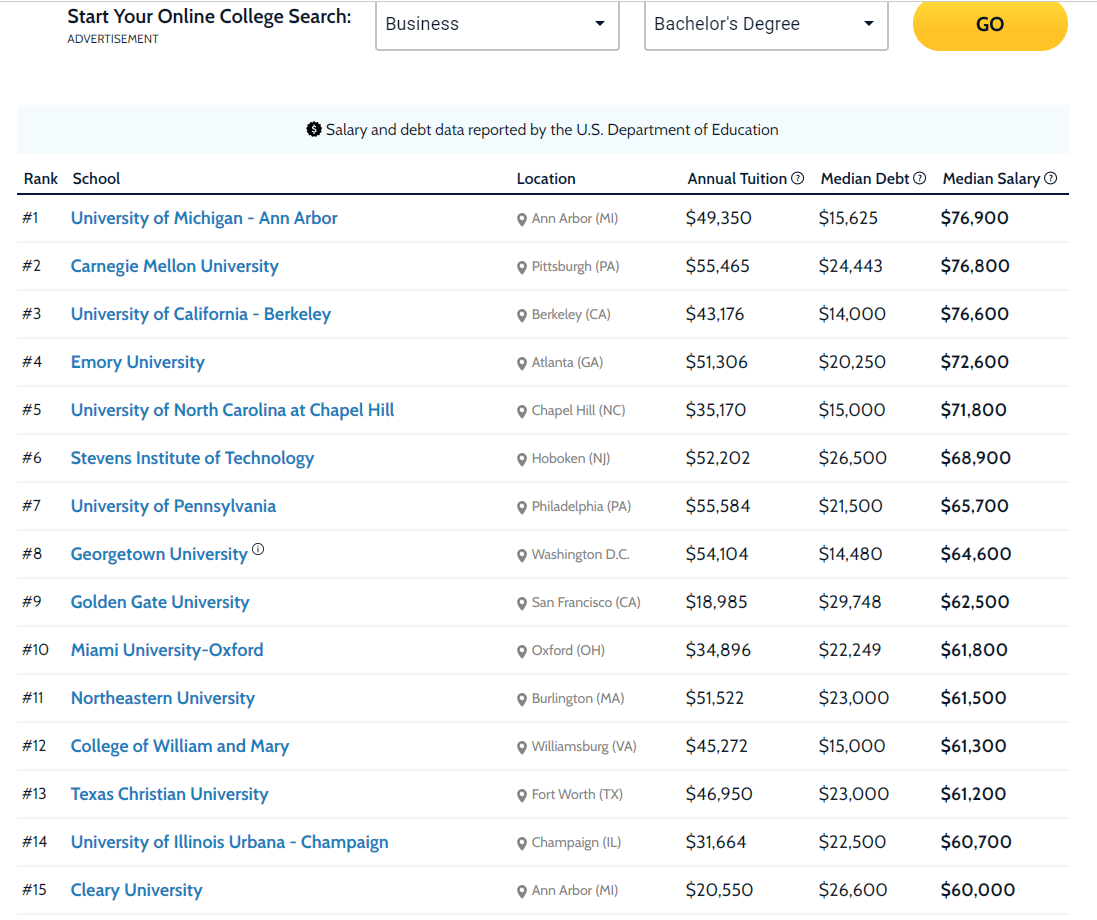
Task: Open University of North Carolina at Chapel Hill
Action: point(232,410)
